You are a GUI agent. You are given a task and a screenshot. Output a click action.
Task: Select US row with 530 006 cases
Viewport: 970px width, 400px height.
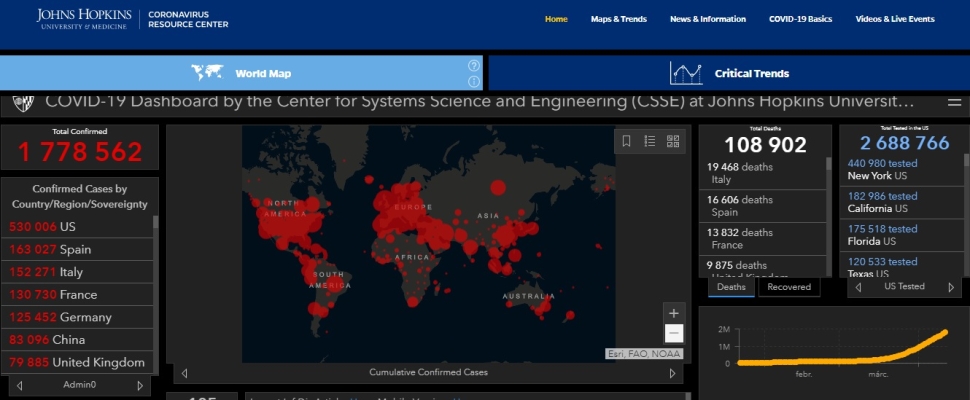pyautogui.click(x=77, y=227)
